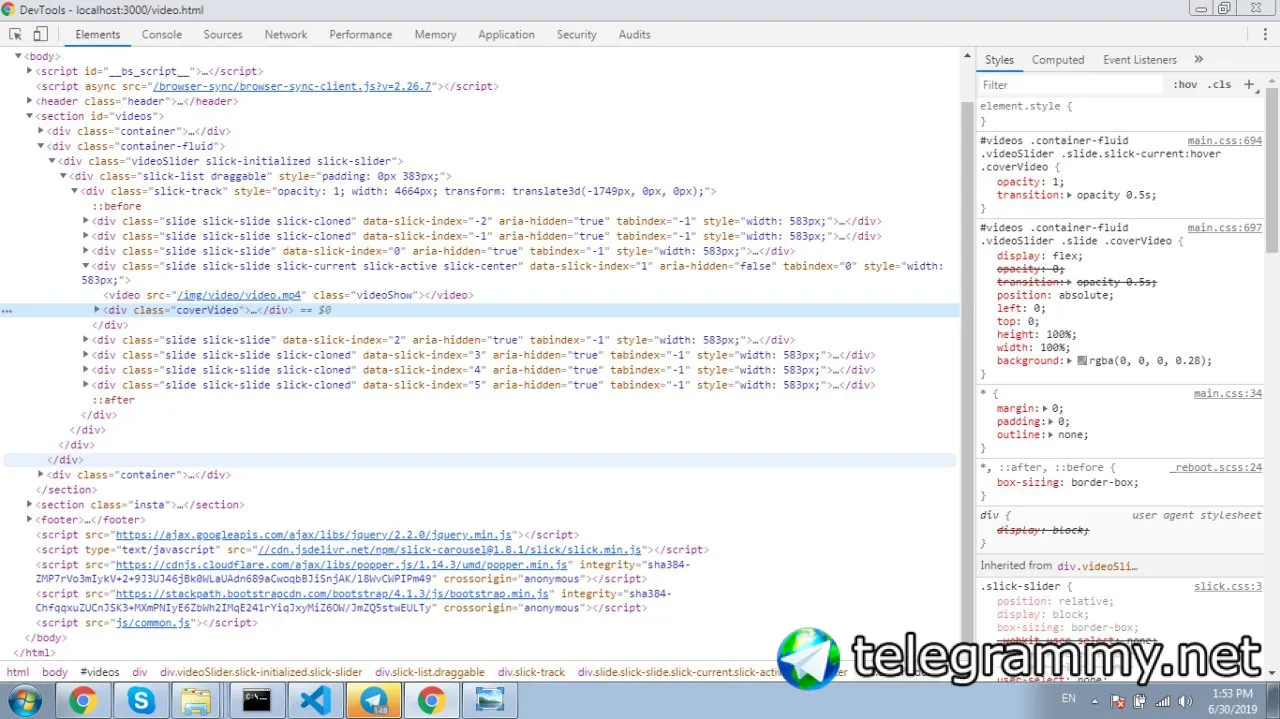Collapse the section id="videos" node

click(x=29, y=116)
